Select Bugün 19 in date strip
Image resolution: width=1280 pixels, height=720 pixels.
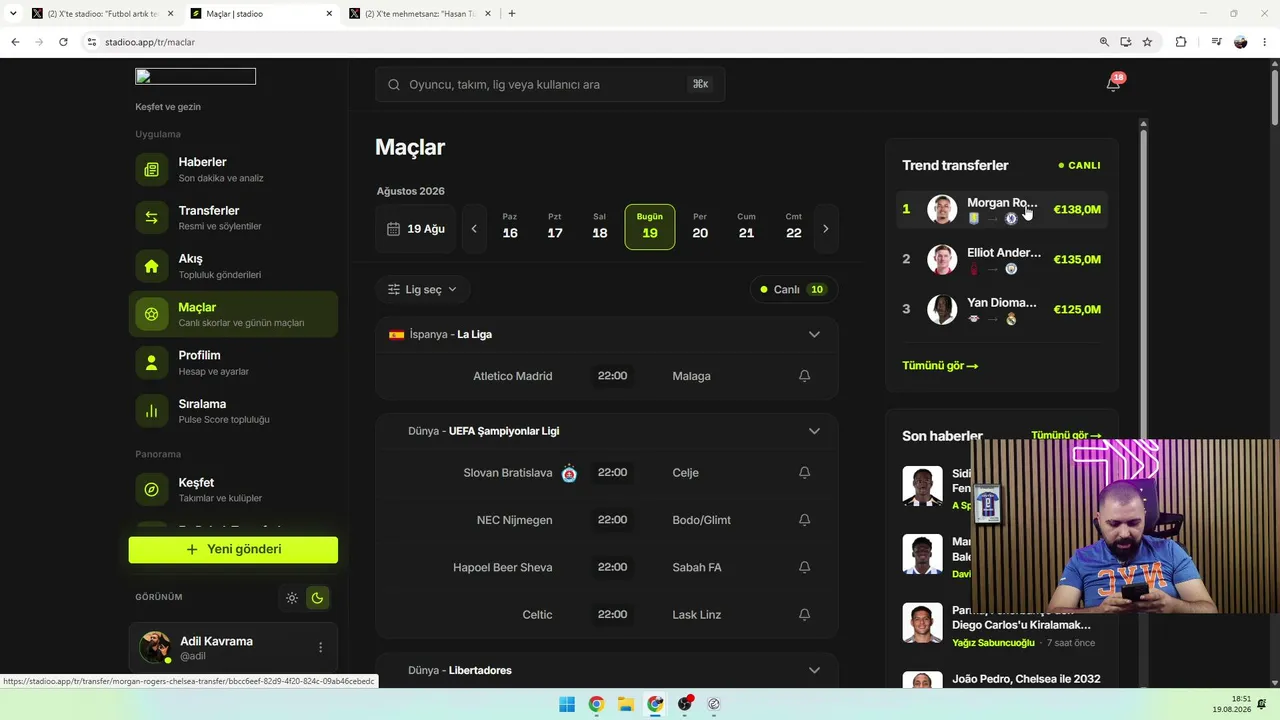(650, 227)
